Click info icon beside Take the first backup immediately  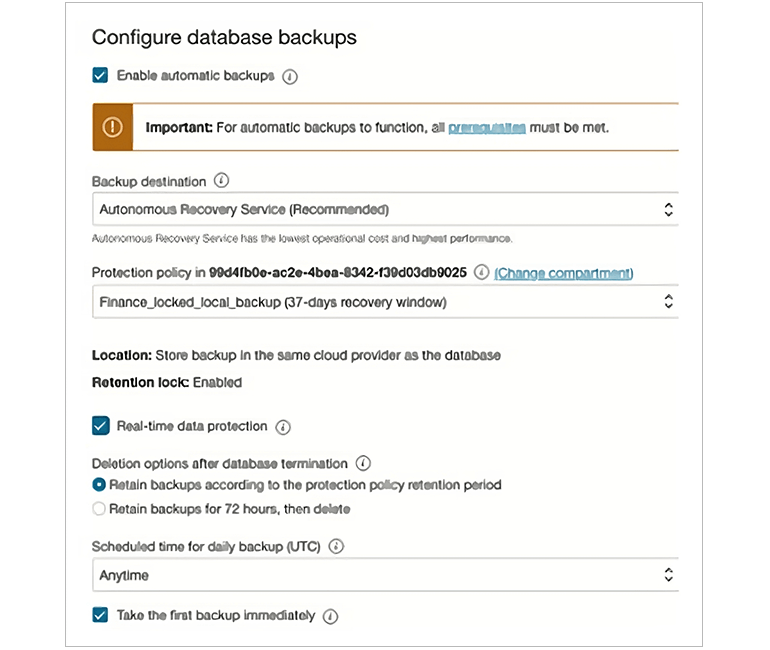click(x=330, y=616)
